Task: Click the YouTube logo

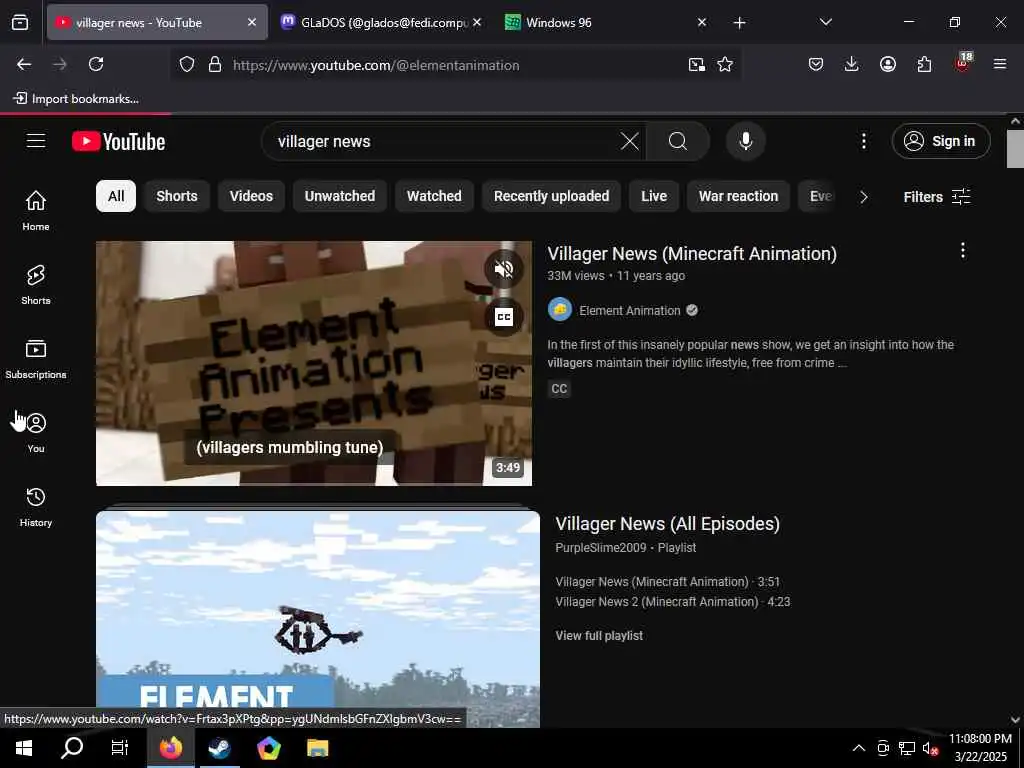Action: tap(118, 141)
